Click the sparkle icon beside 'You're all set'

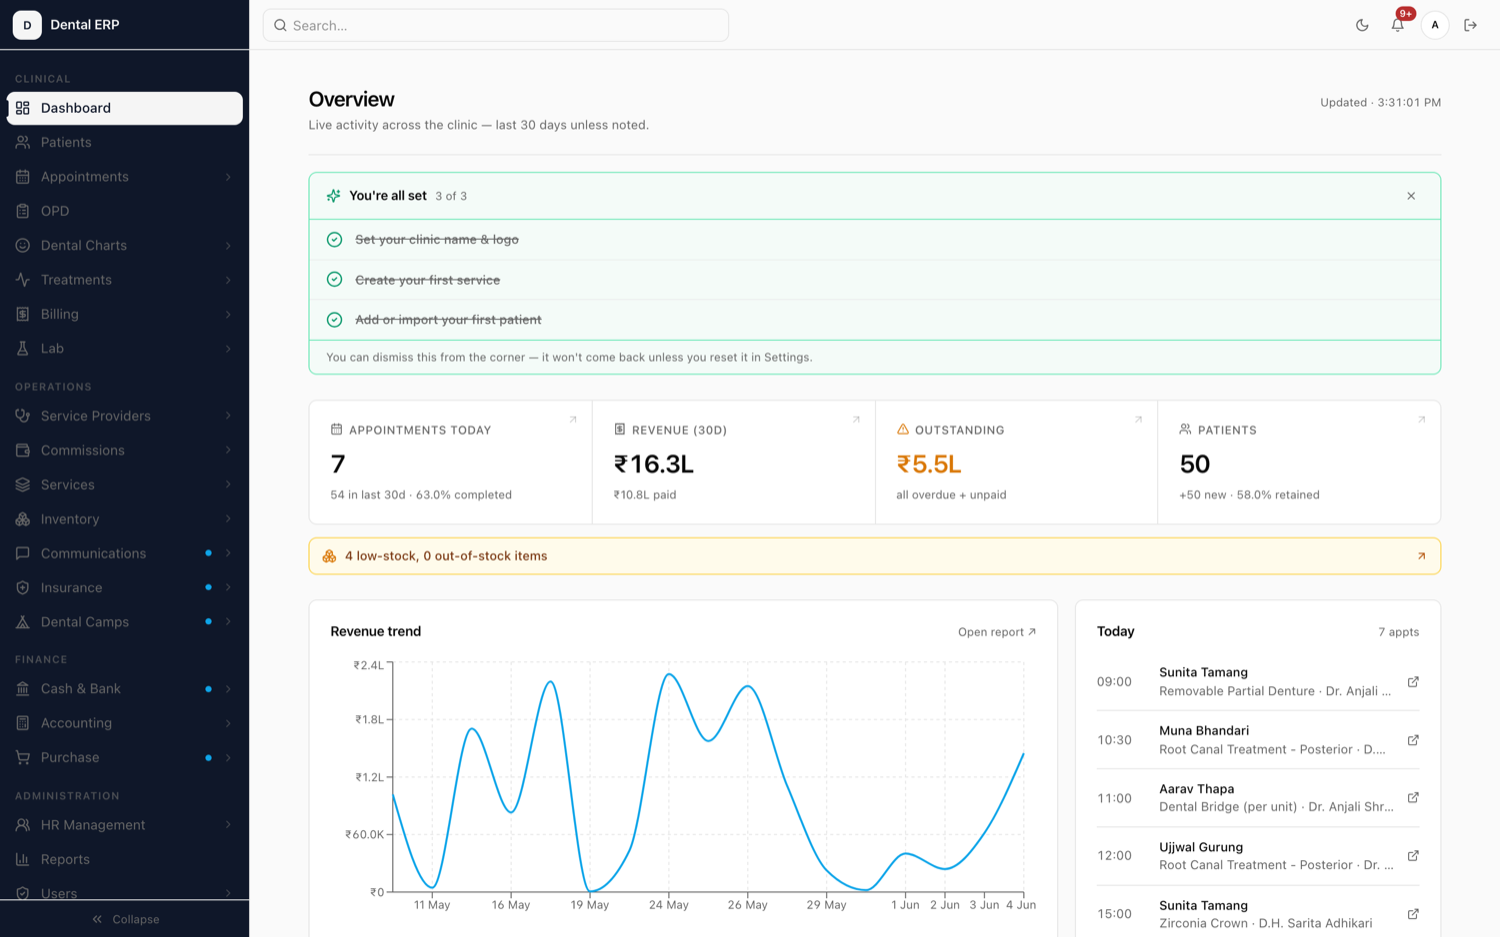coord(333,196)
